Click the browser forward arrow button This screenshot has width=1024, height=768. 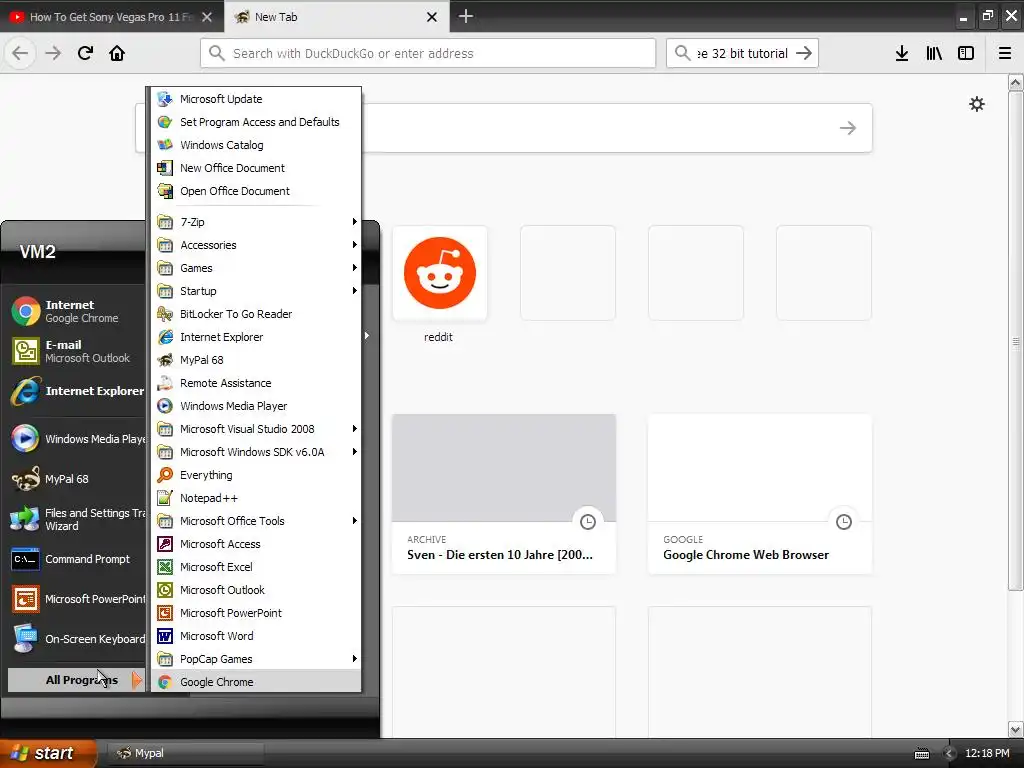coord(53,53)
